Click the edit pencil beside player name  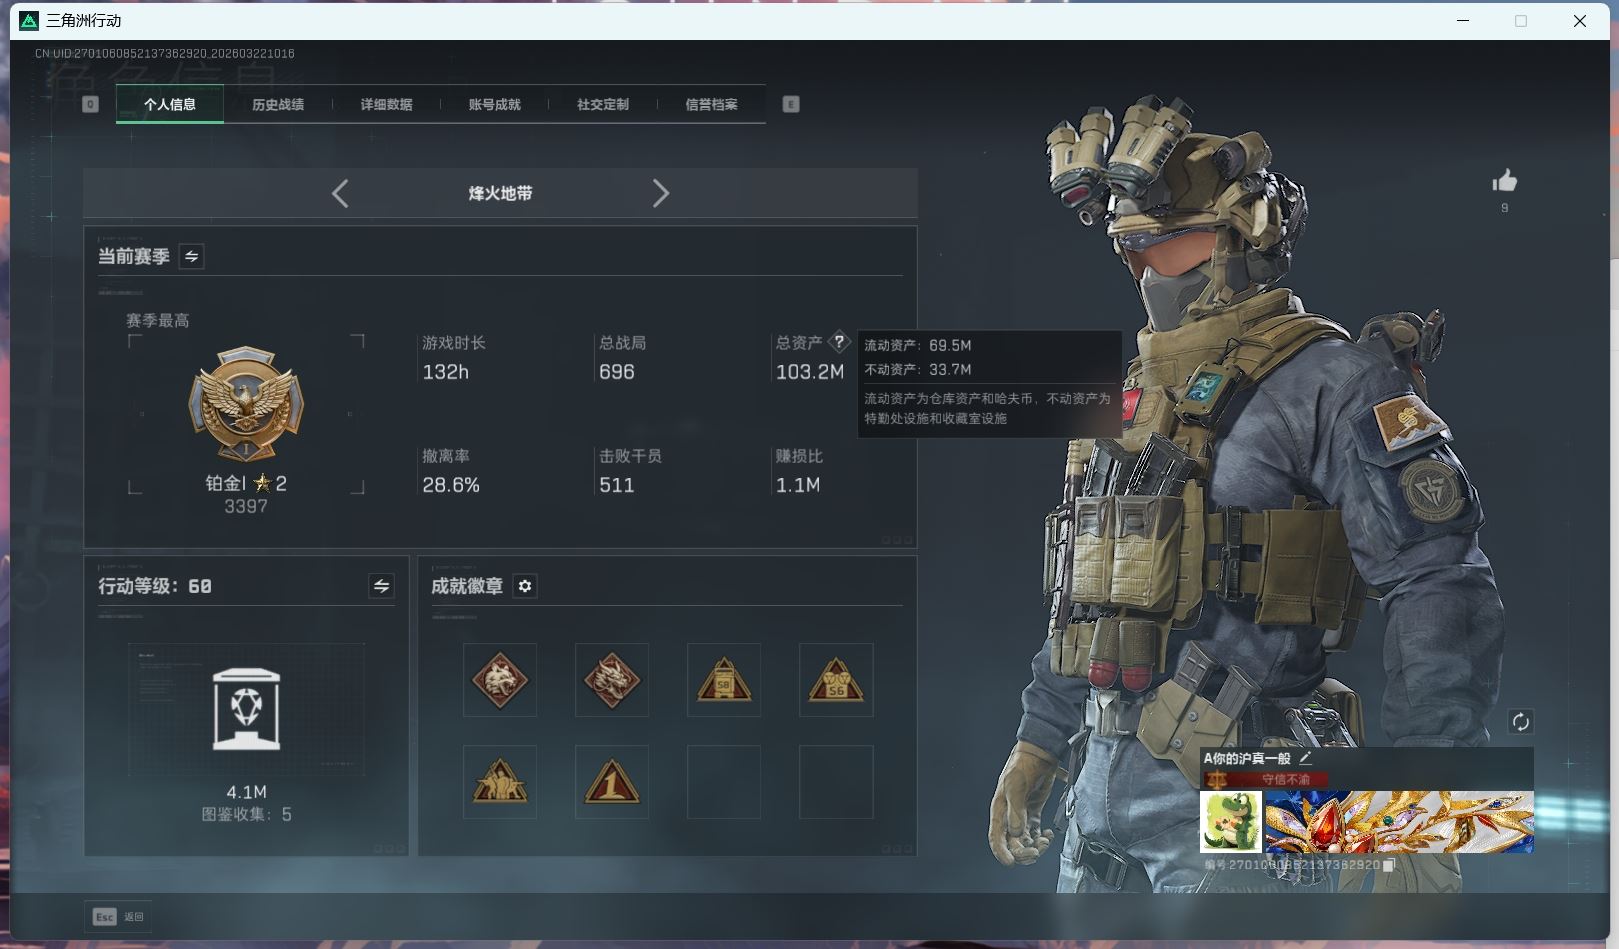click(1305, 758)
